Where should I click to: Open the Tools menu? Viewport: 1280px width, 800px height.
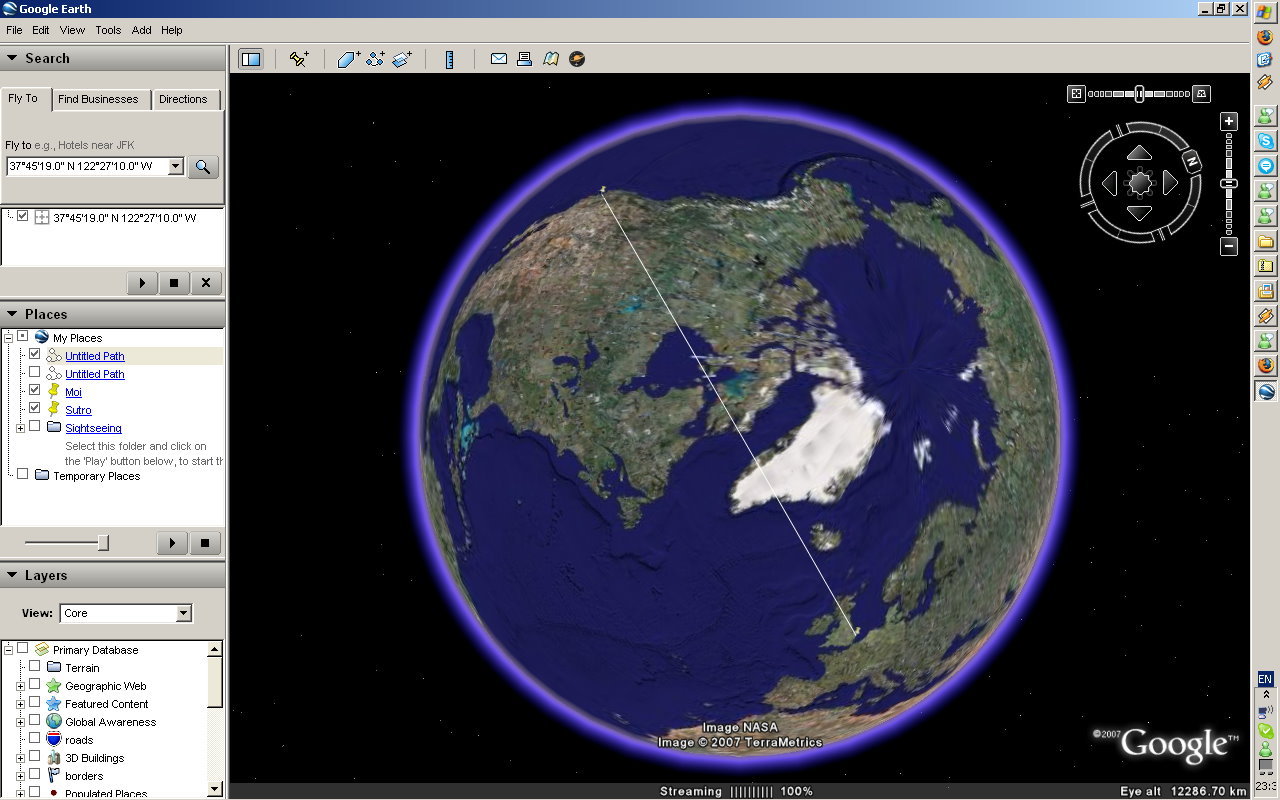click(108, 30)
